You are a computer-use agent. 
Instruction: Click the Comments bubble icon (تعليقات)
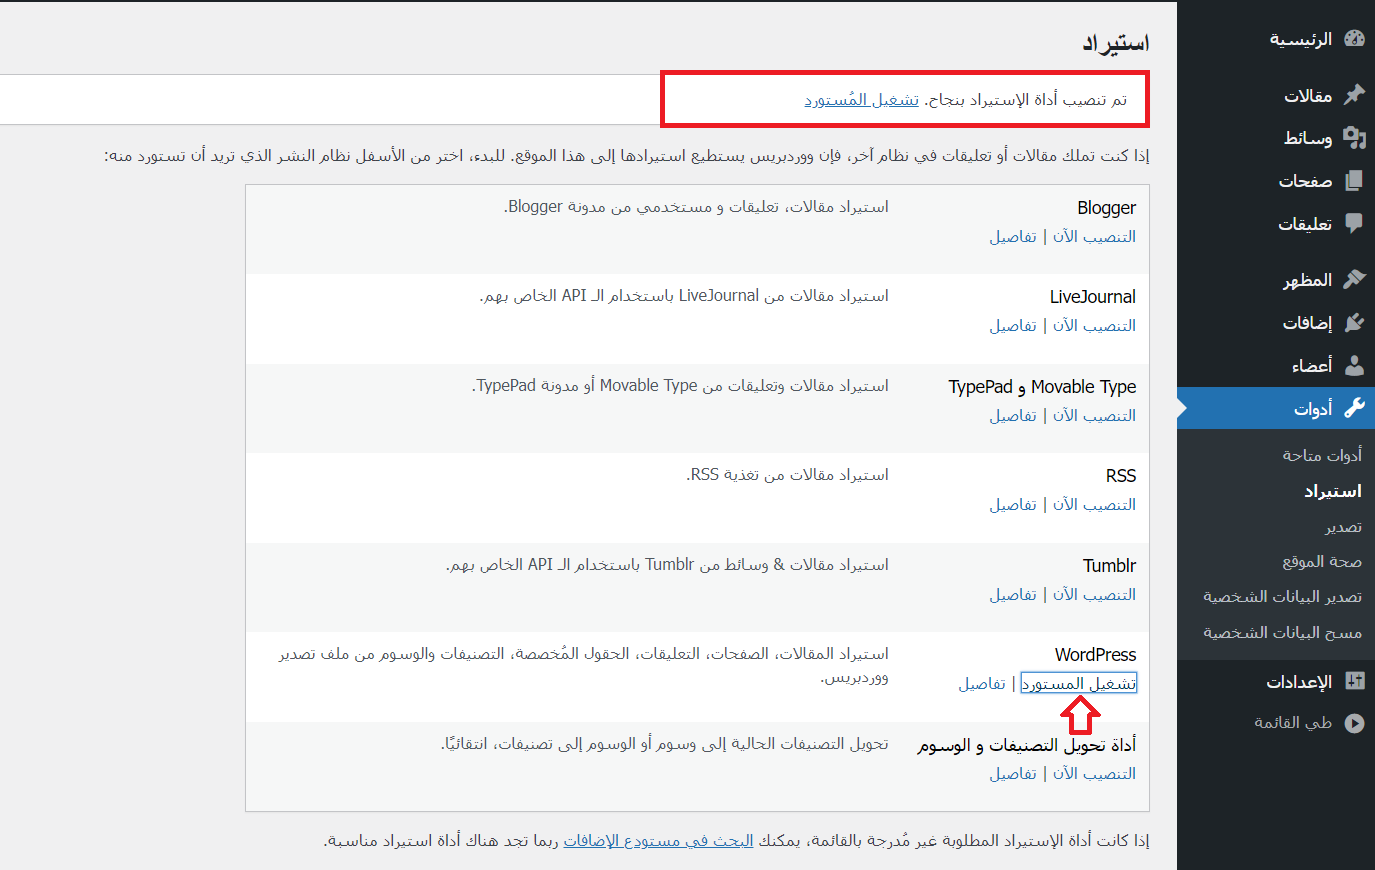click(1354, 224)
